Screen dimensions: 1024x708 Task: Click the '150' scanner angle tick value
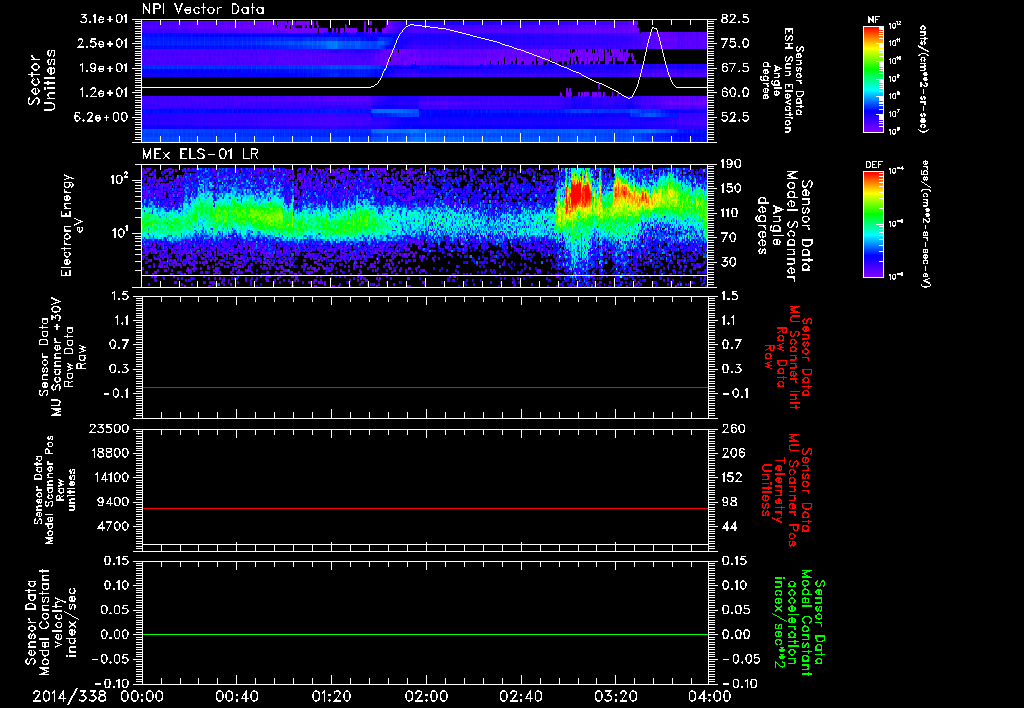click(732, 188)
